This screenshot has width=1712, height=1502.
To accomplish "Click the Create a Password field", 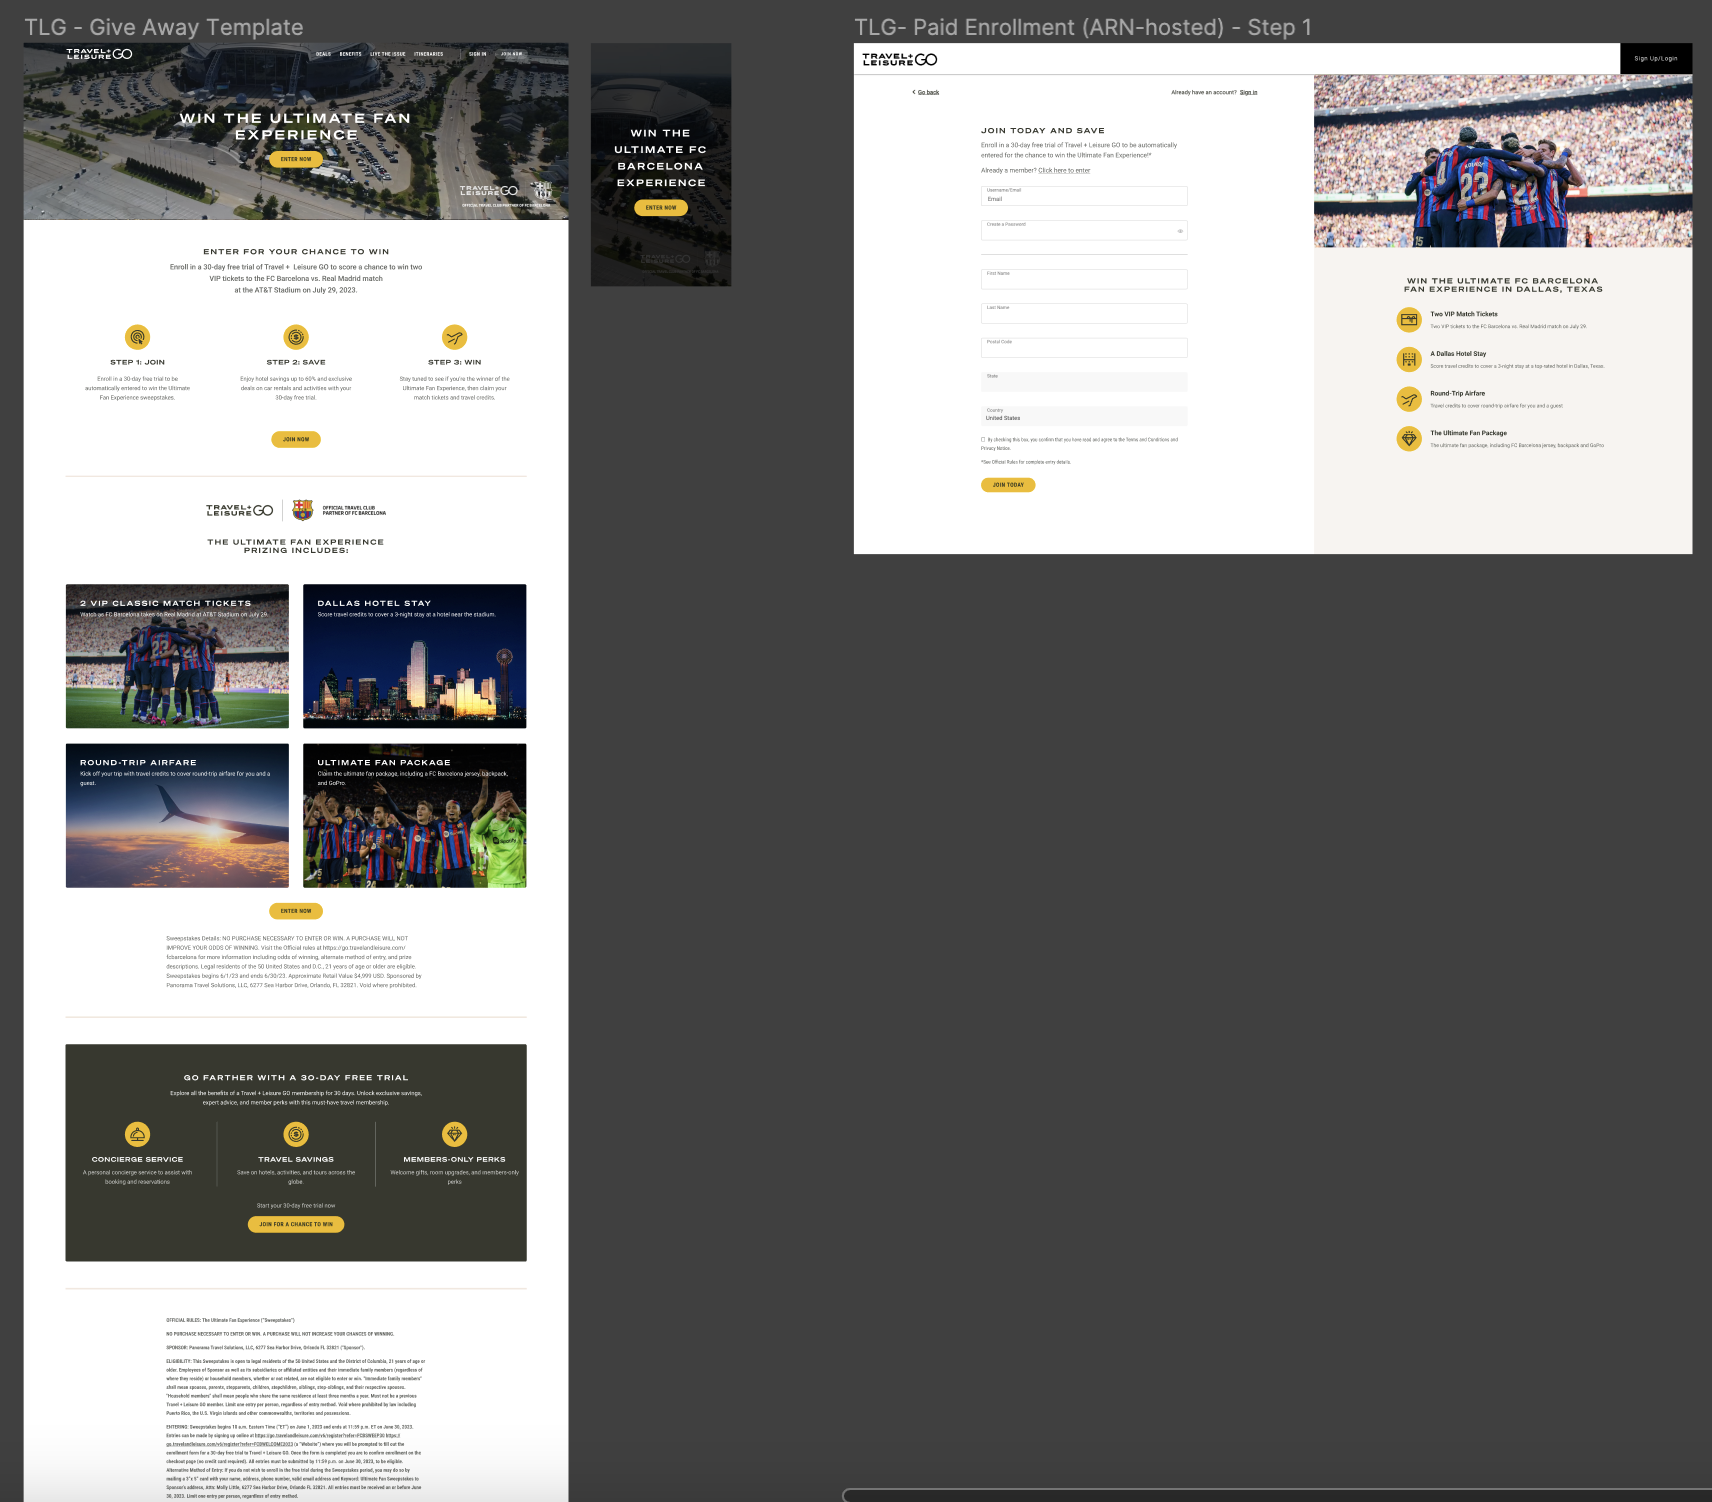I will pos(1084,230).
